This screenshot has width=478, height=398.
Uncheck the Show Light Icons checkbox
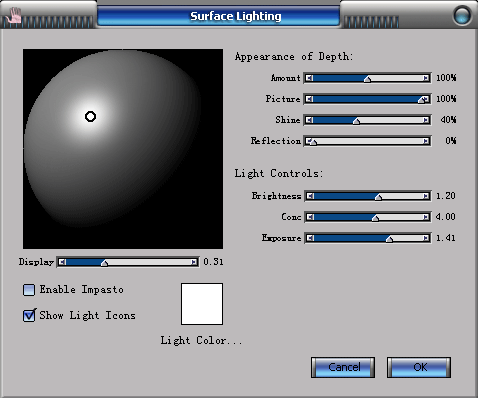[x=29, y=315]
